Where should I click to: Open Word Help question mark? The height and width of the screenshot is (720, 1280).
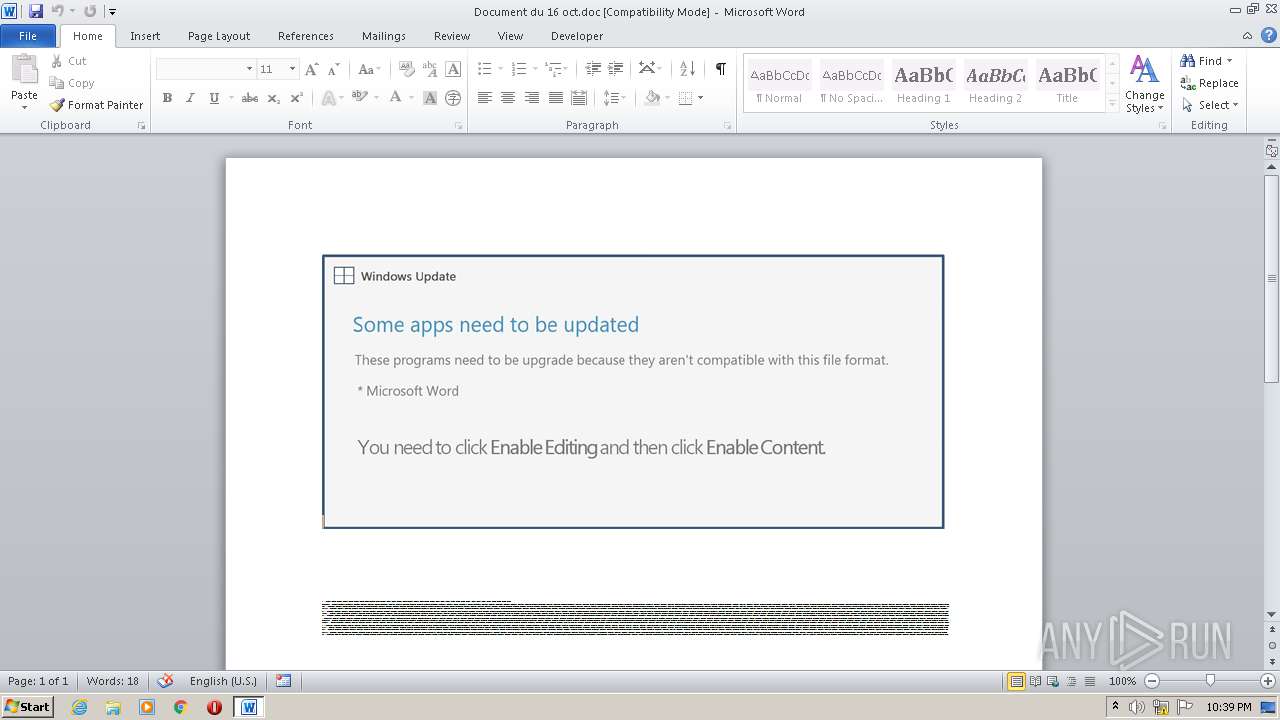(1269, 35)
